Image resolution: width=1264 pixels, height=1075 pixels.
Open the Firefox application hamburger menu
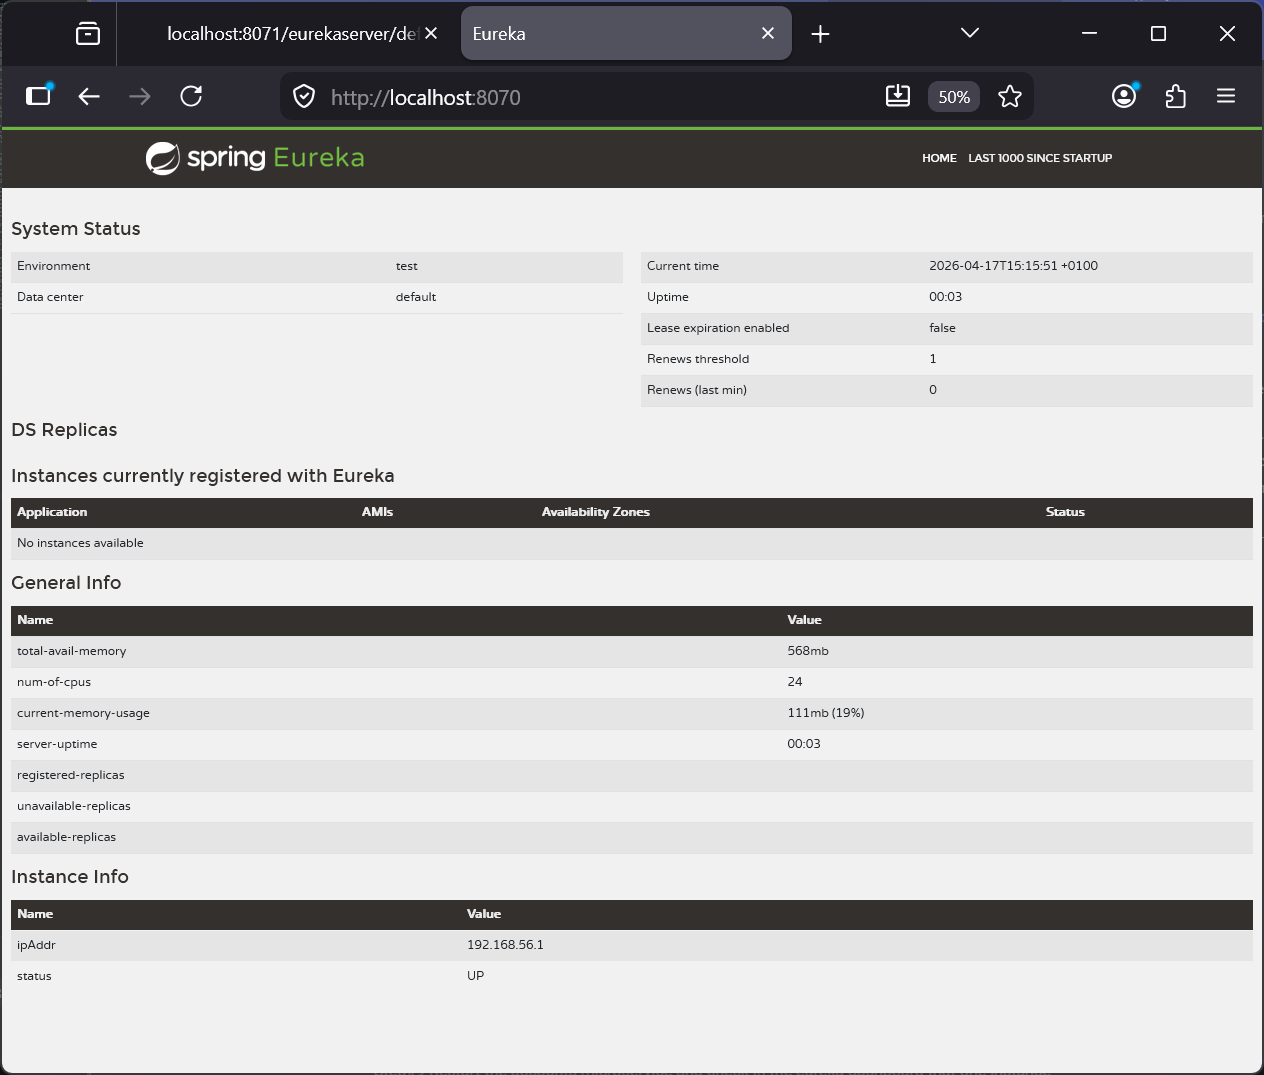pos(1226,96)
